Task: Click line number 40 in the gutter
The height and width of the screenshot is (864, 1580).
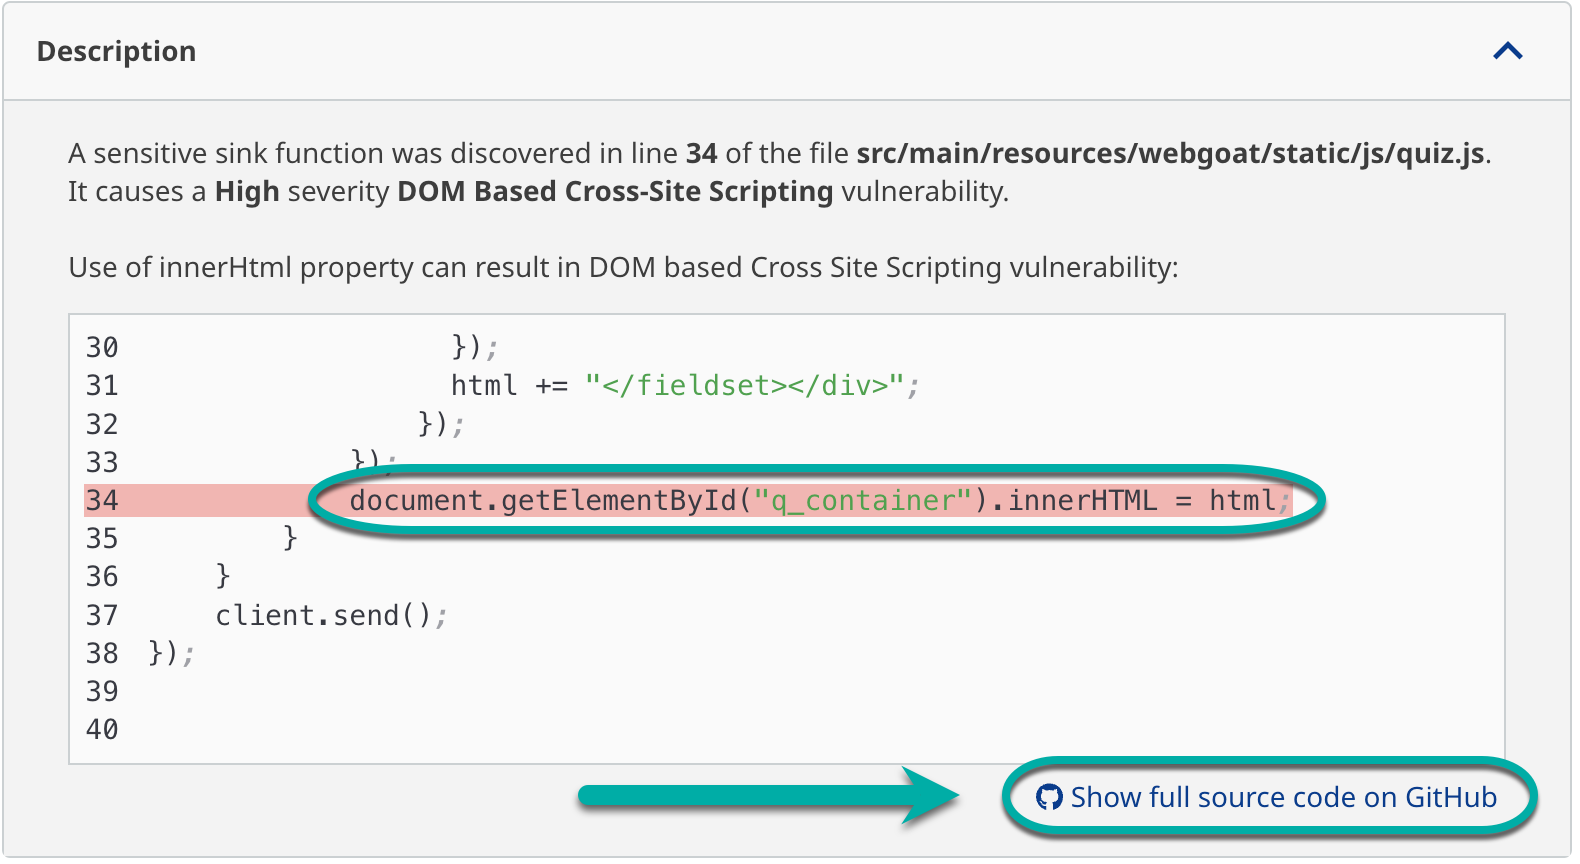Action: coord(102,729)
